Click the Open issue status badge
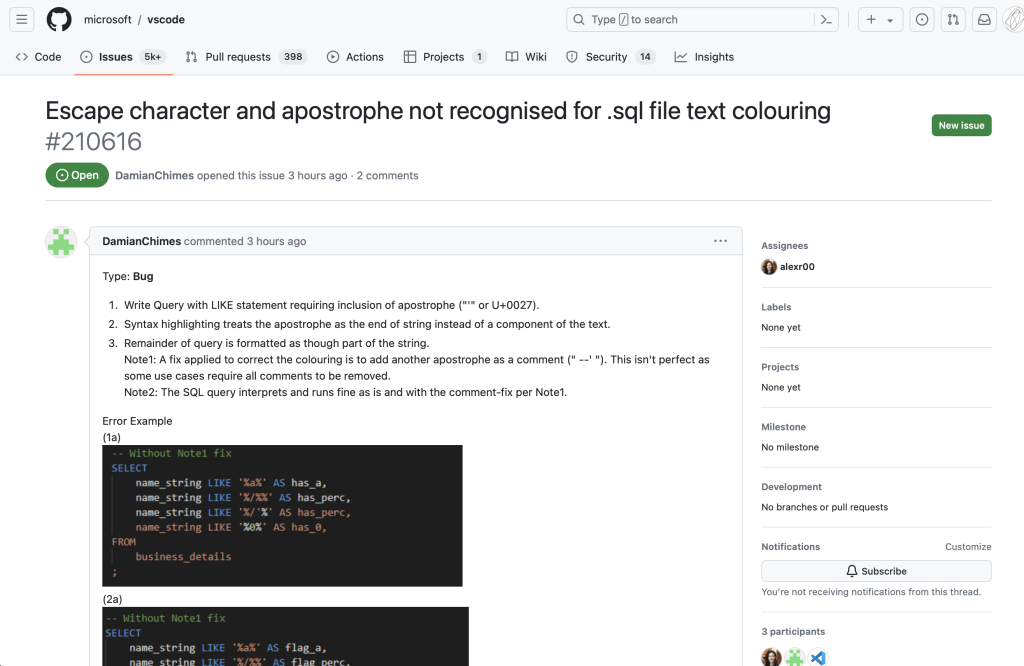 [x=77, y=175]
